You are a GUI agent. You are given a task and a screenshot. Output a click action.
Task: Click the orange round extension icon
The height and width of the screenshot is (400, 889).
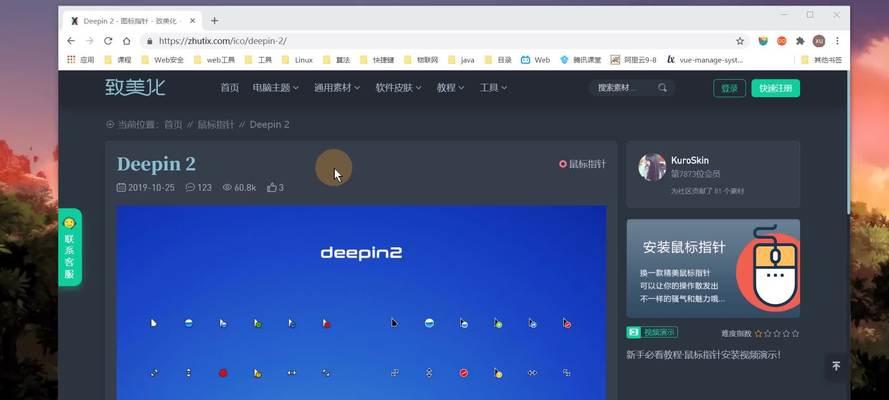(x=782, y=41)
